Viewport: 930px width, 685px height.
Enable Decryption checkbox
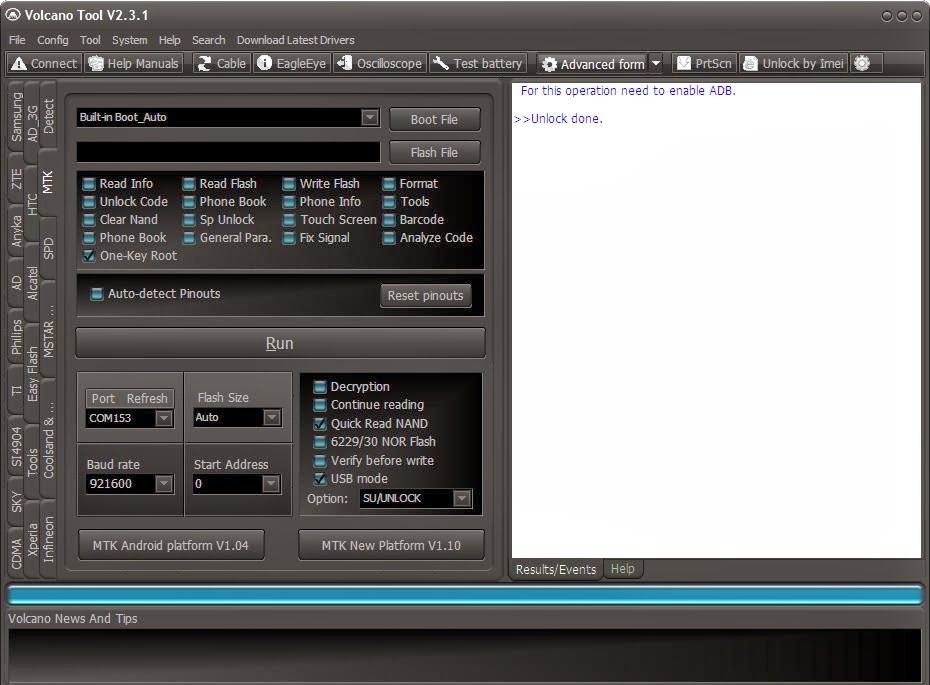tap(320, 387)
